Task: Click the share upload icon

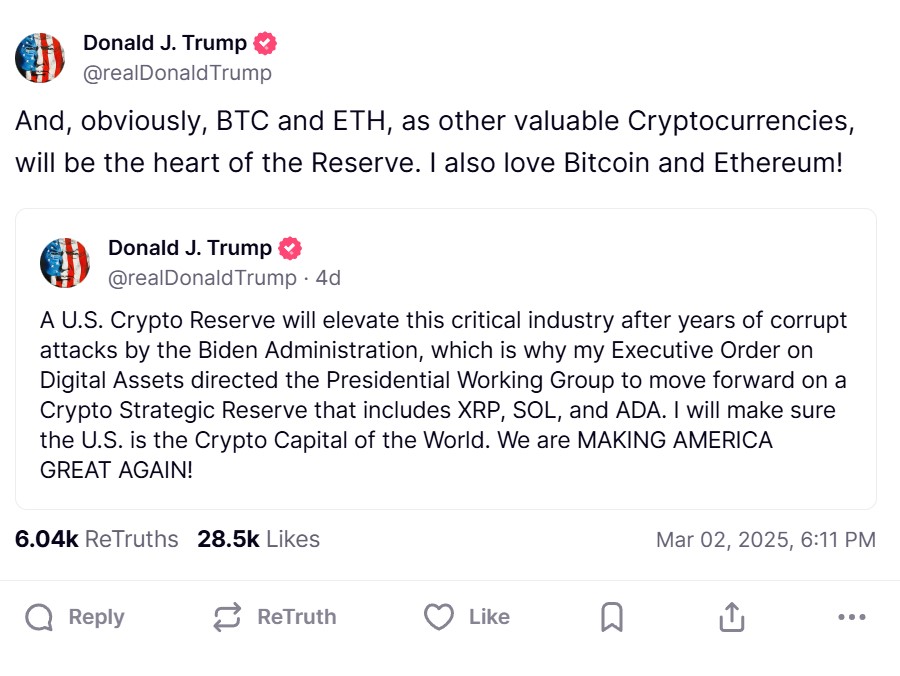Action: [732, 617]
